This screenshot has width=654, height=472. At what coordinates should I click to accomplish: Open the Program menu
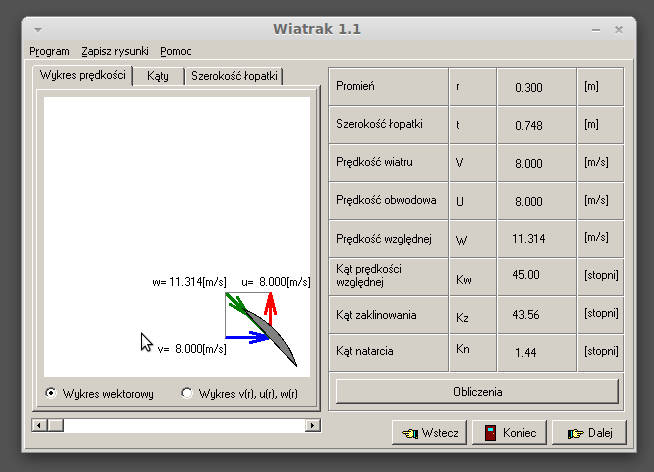(x=49, y=51)
